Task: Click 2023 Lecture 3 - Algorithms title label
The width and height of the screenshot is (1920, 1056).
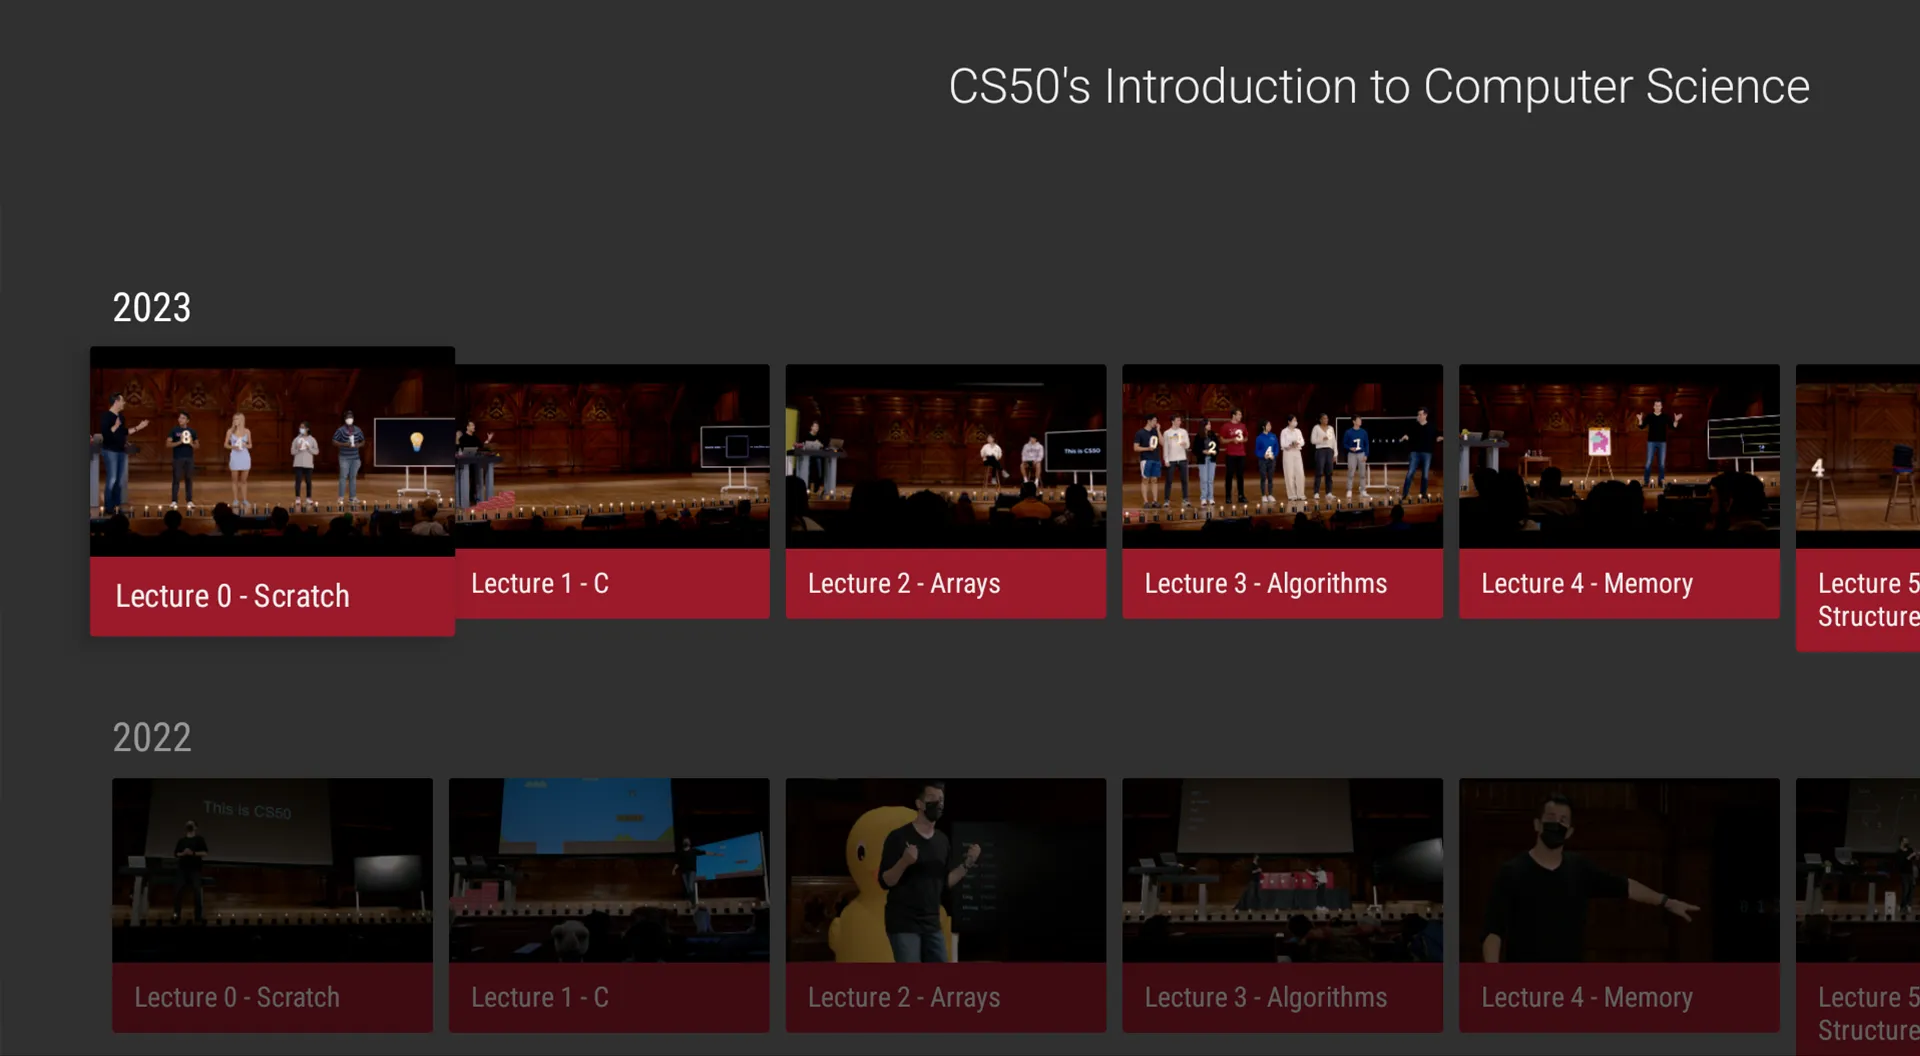Action: pos(1265,583)
